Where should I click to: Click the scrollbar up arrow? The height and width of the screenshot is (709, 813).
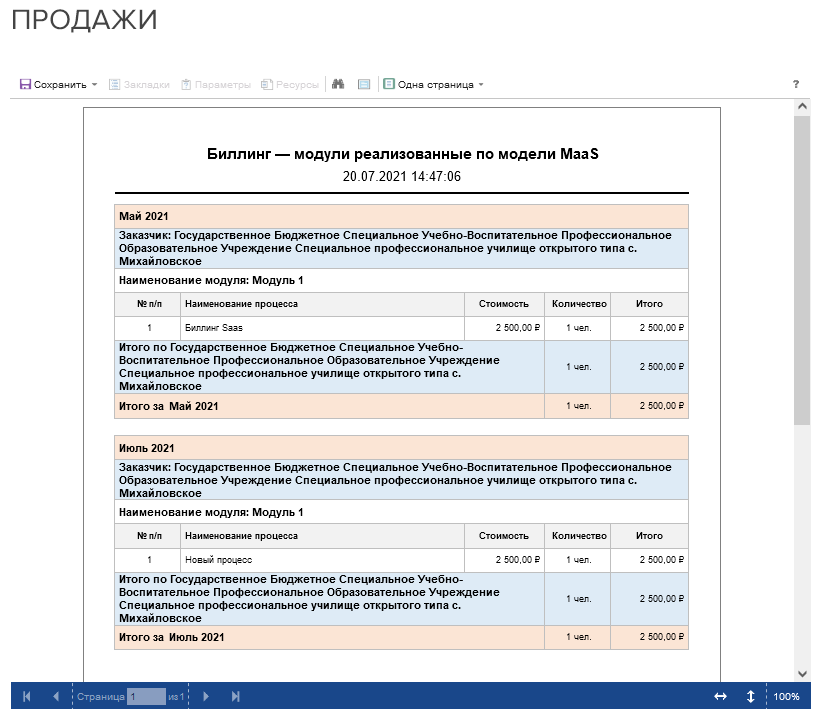click(802, 105)
